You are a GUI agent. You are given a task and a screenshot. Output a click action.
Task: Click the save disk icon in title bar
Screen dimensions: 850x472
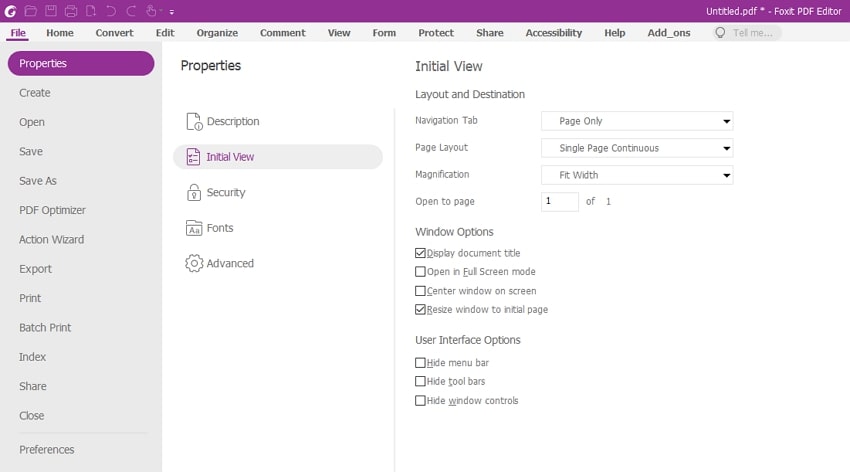(x=51, y=11)
